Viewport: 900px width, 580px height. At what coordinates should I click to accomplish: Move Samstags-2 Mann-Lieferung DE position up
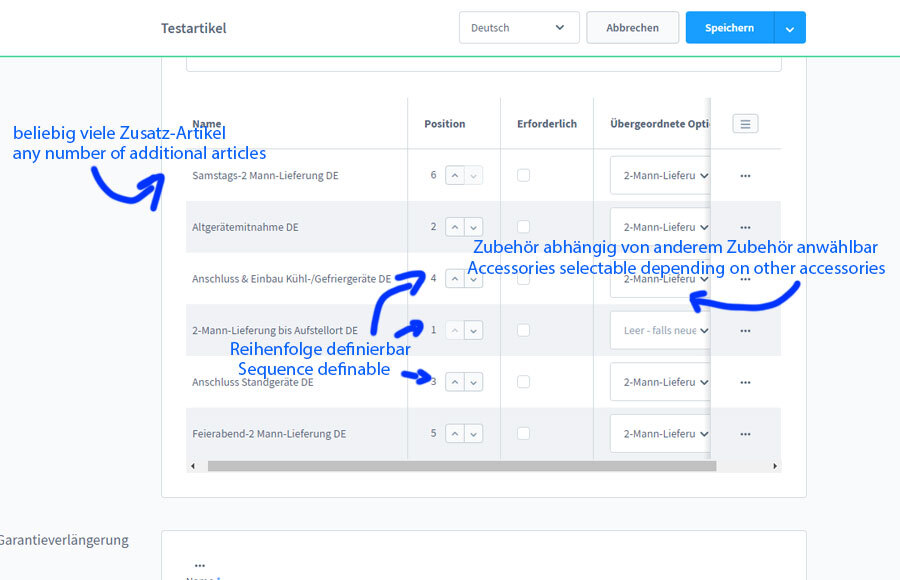tap(455, 175)
